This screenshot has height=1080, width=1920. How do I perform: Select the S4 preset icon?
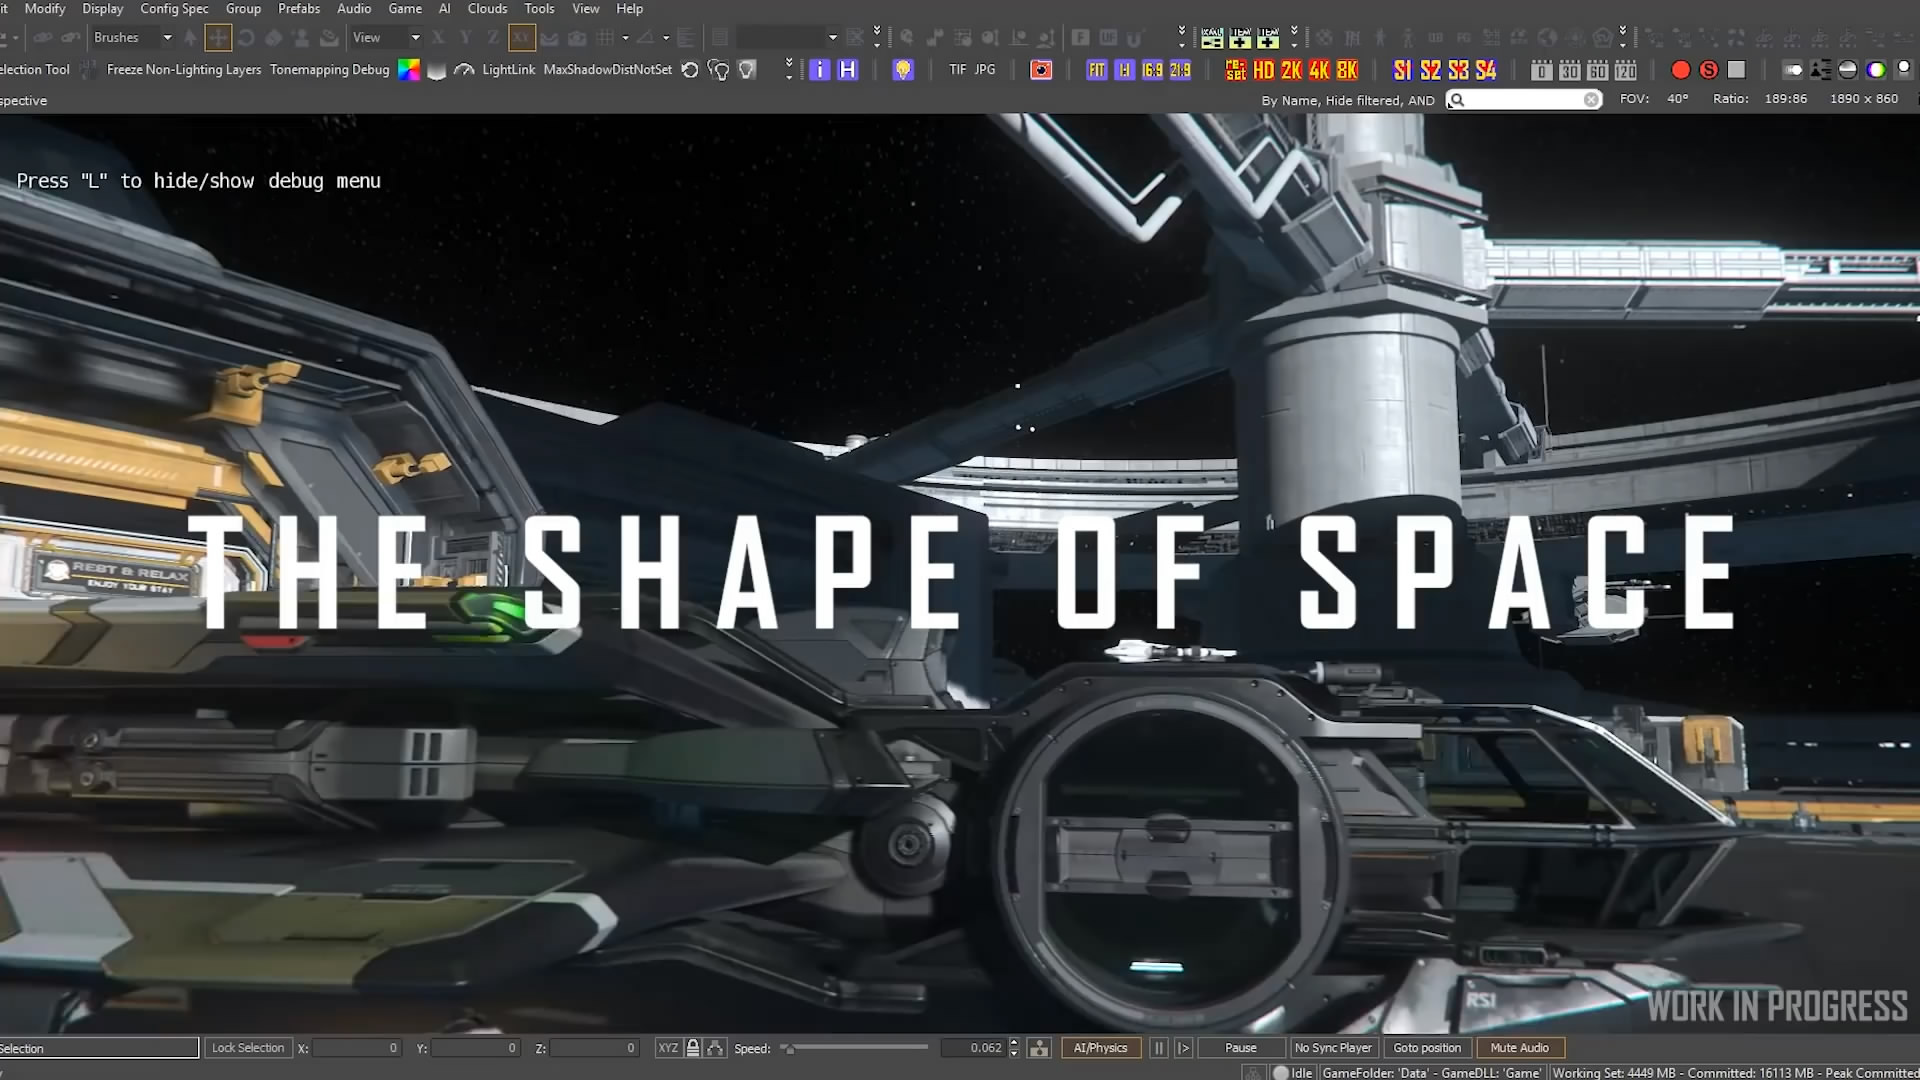click(1486, 69)
